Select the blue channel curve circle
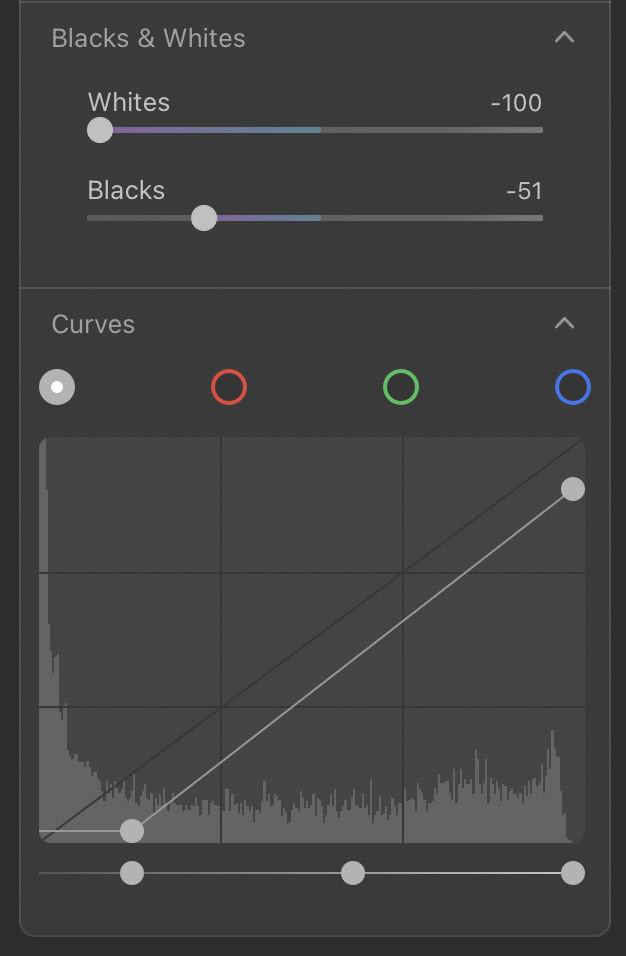The image size is (626, 956). click(572, 387)
